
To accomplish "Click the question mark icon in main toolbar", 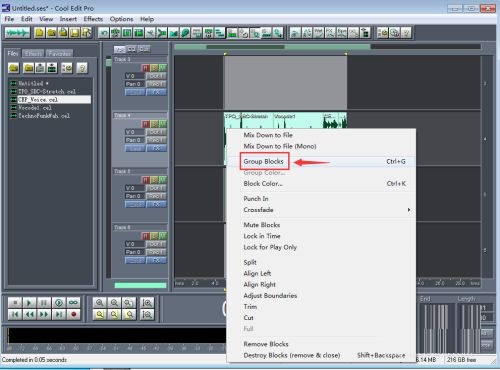I will [x=406, y=33].
